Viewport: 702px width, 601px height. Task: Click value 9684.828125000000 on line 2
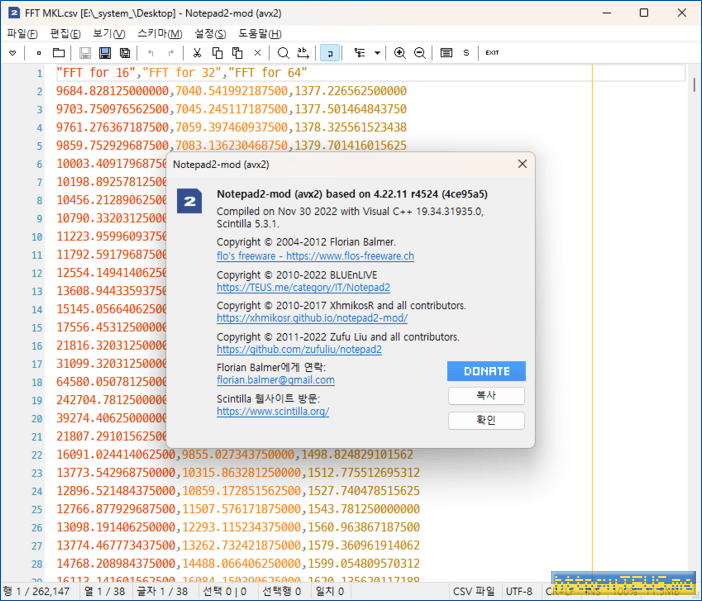click(x=112, y=91)
